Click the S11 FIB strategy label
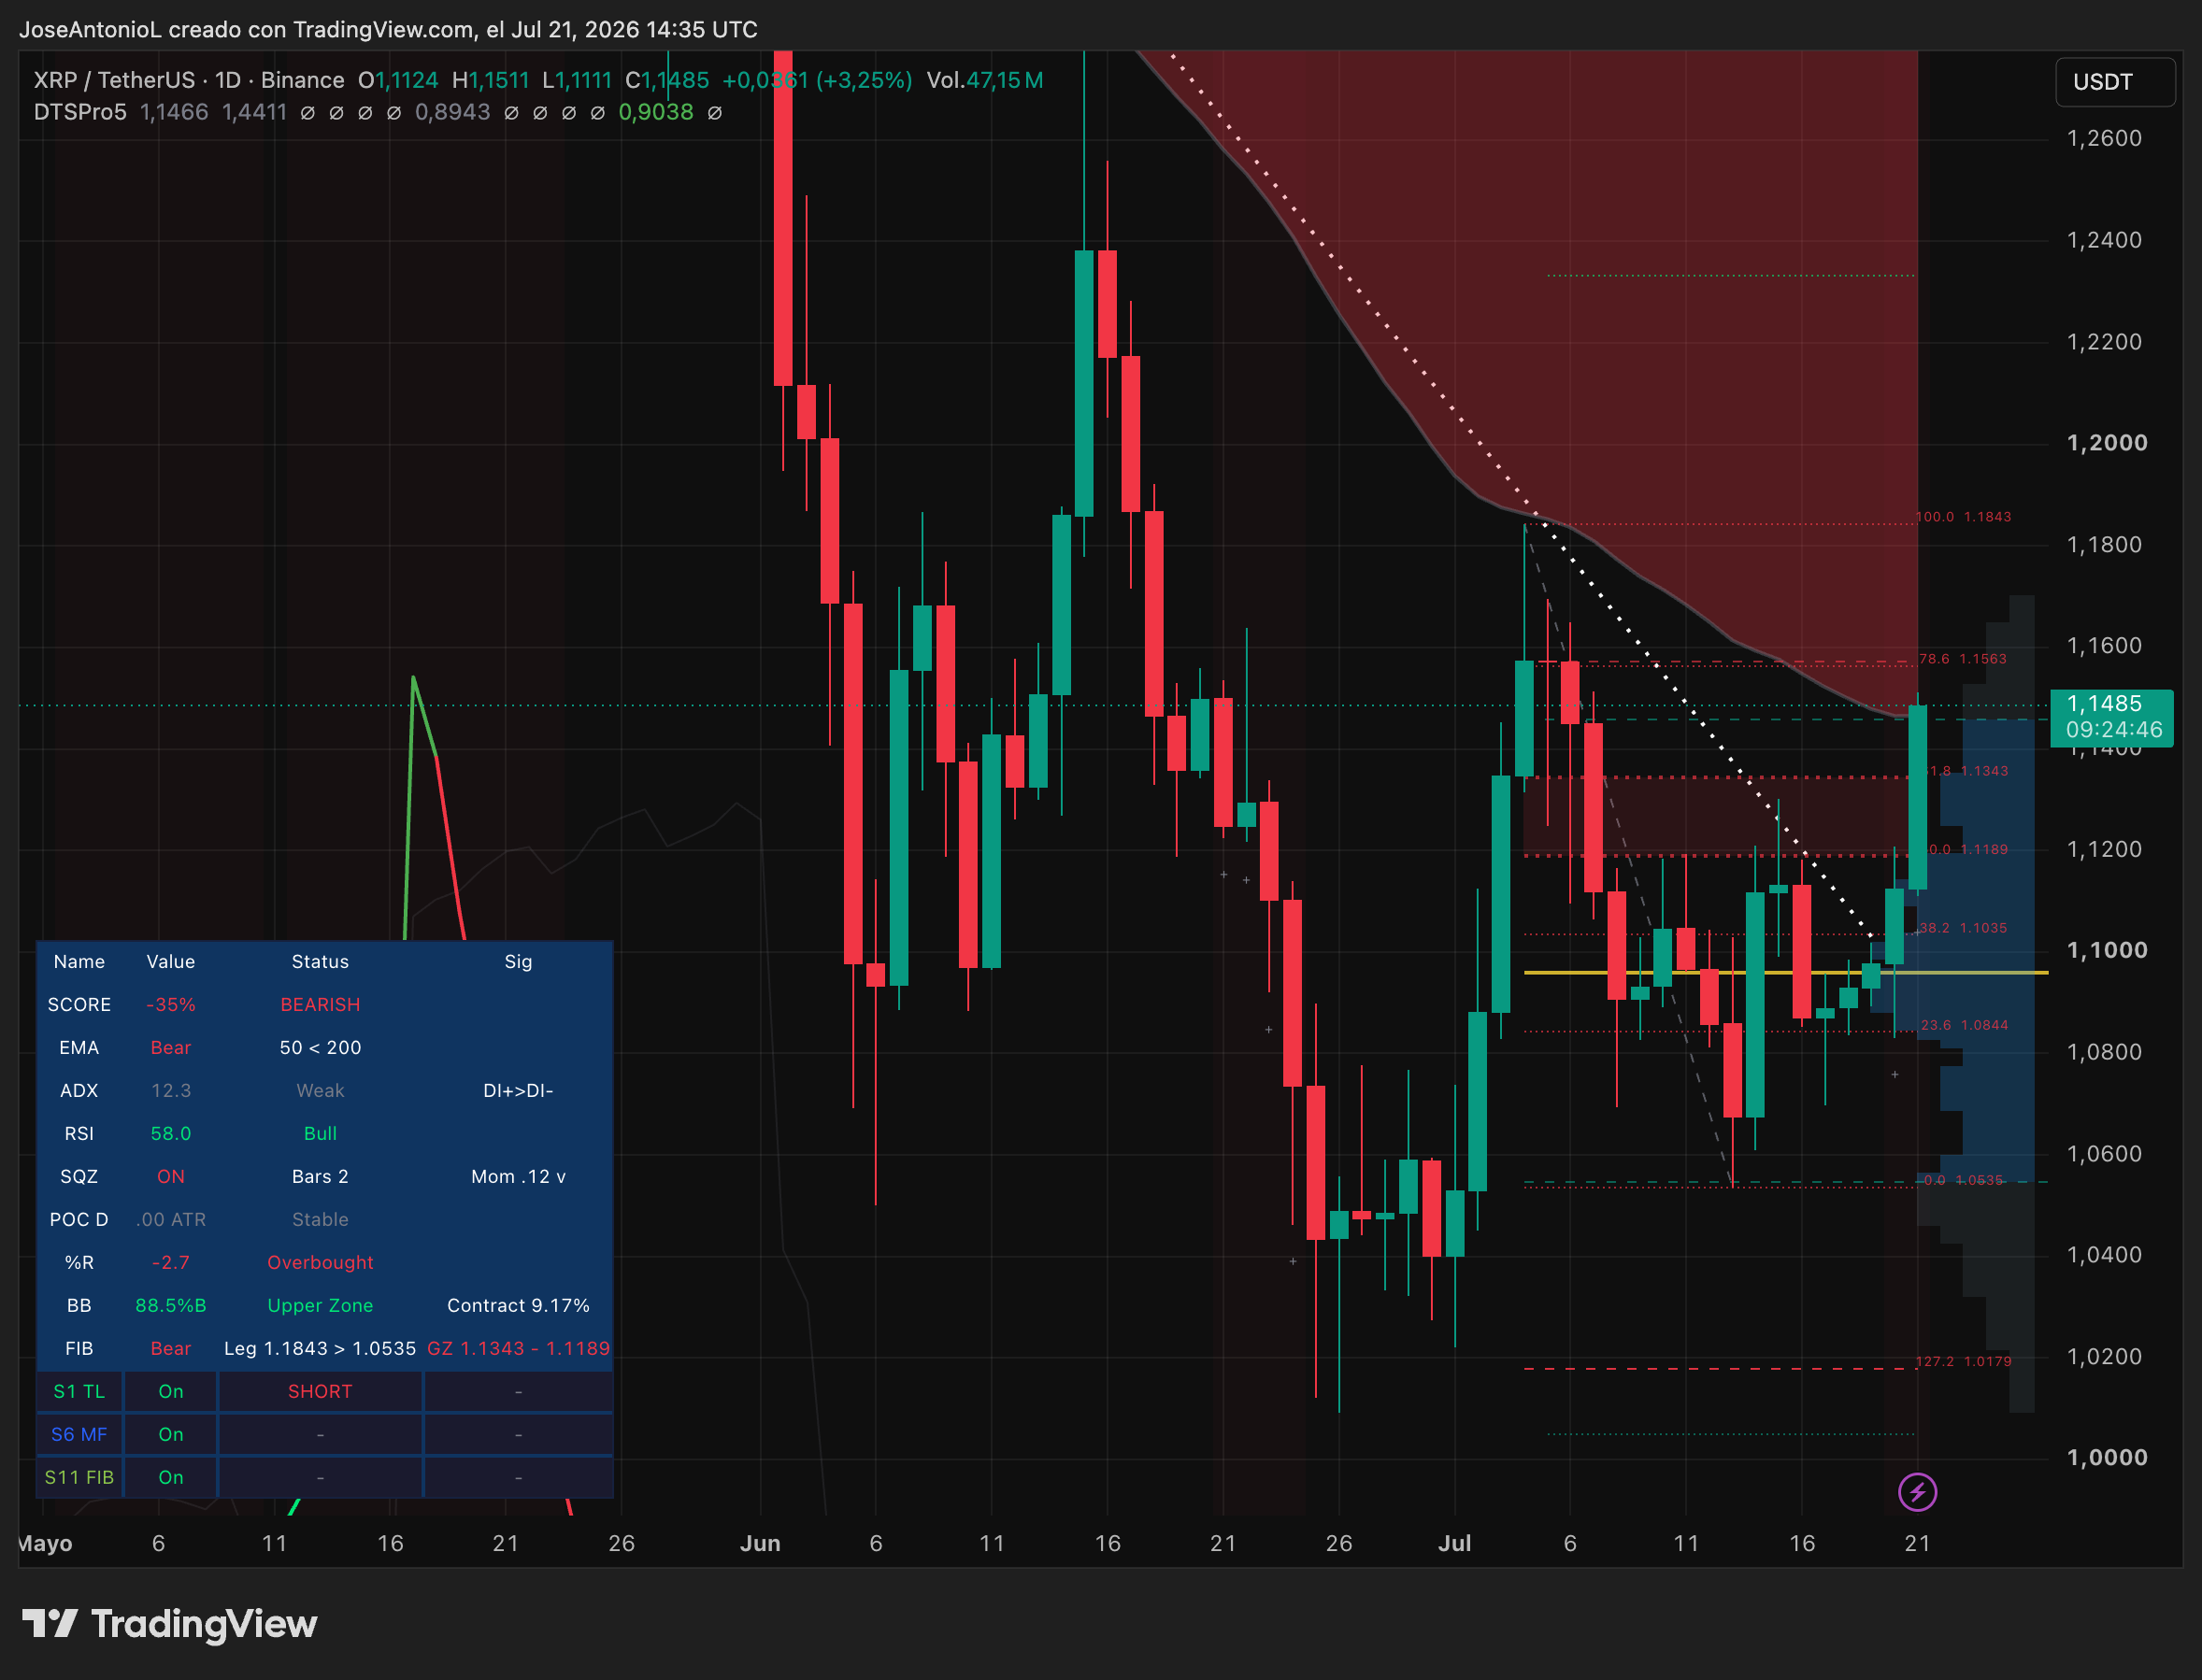Screen dimensions: 2202x1680 pos(79,1477)
